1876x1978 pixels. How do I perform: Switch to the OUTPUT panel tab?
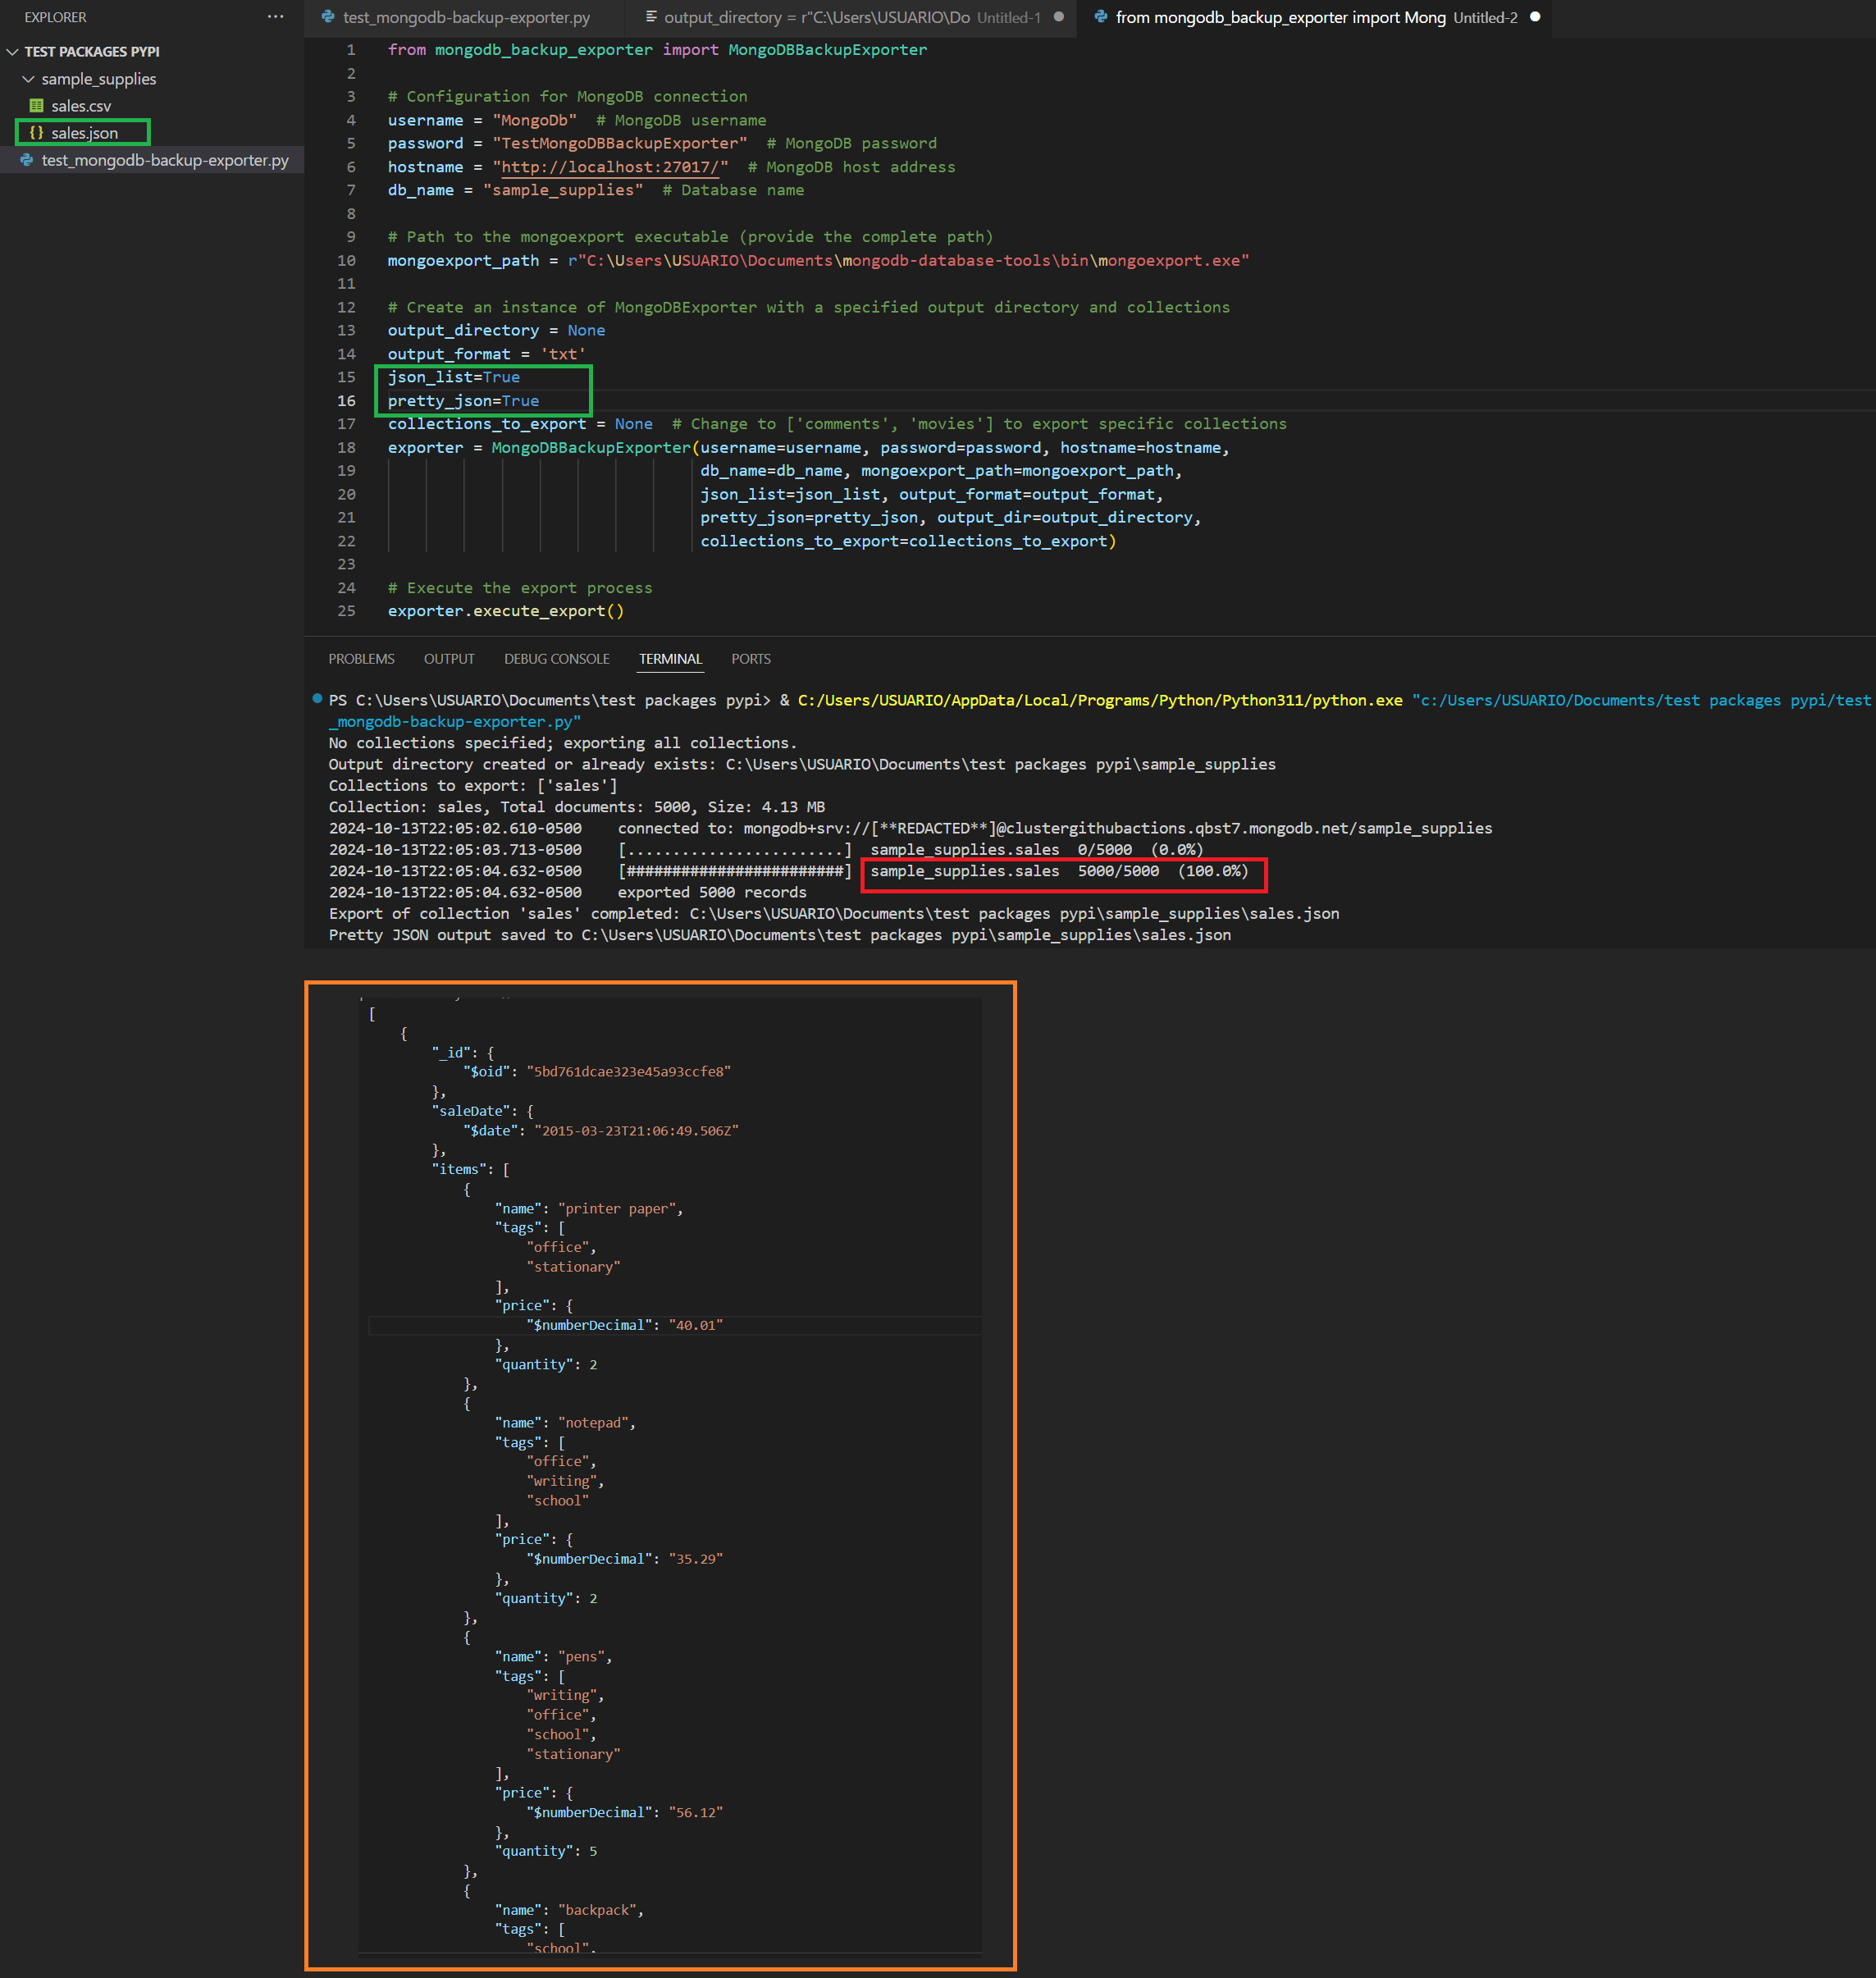(x=449, y=659)
